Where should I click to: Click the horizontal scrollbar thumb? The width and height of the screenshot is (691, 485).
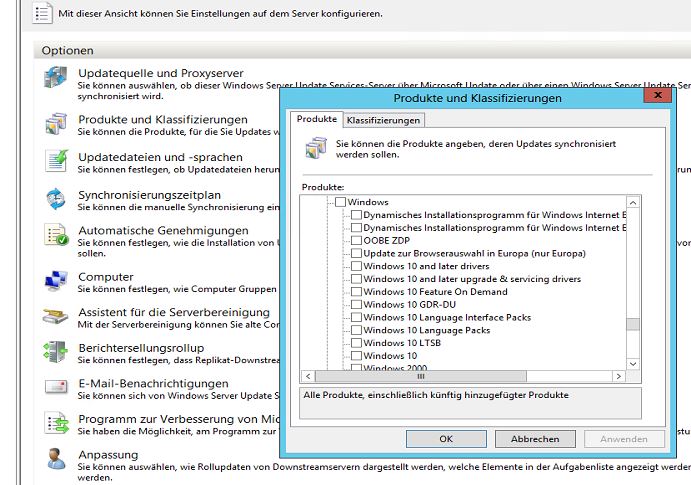421,376
